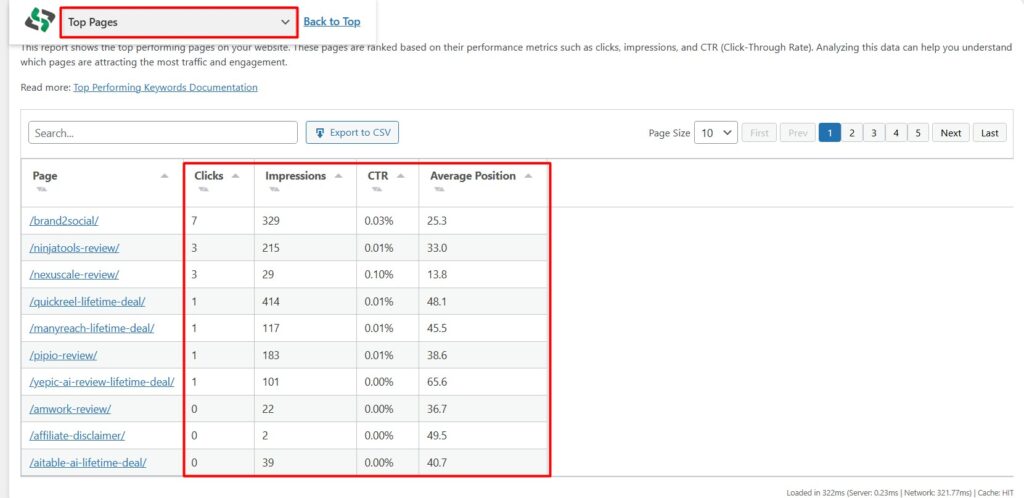The width and height of the screenshot is (1024, 498).
Task: Jump to page 5 of results
Action: (x=918, y=133)
